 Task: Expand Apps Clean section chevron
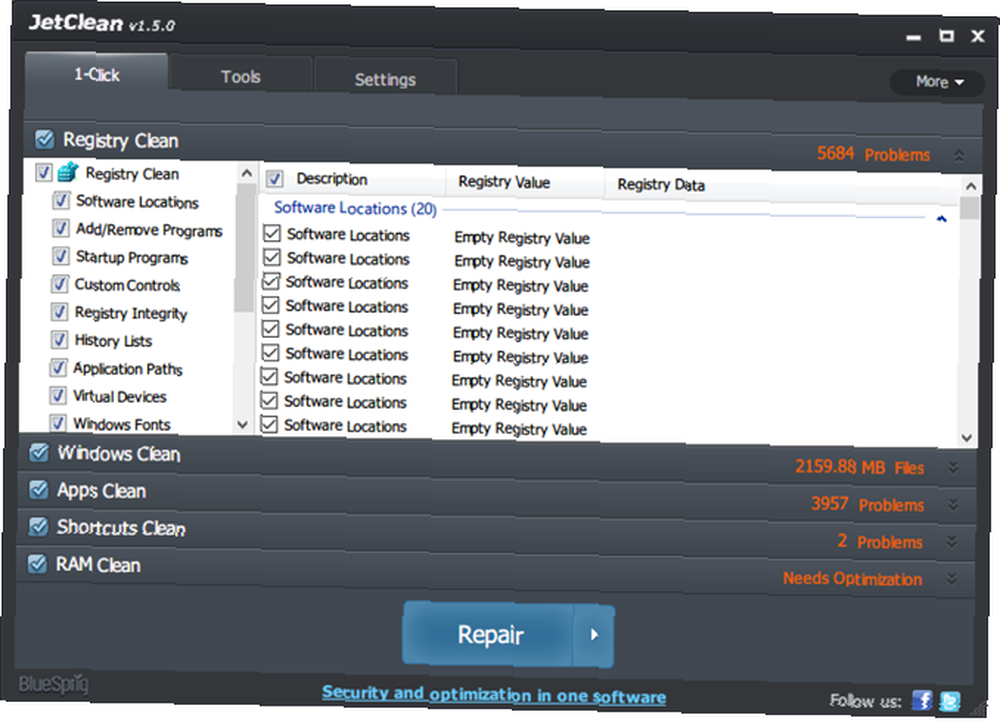click(953, 504)
